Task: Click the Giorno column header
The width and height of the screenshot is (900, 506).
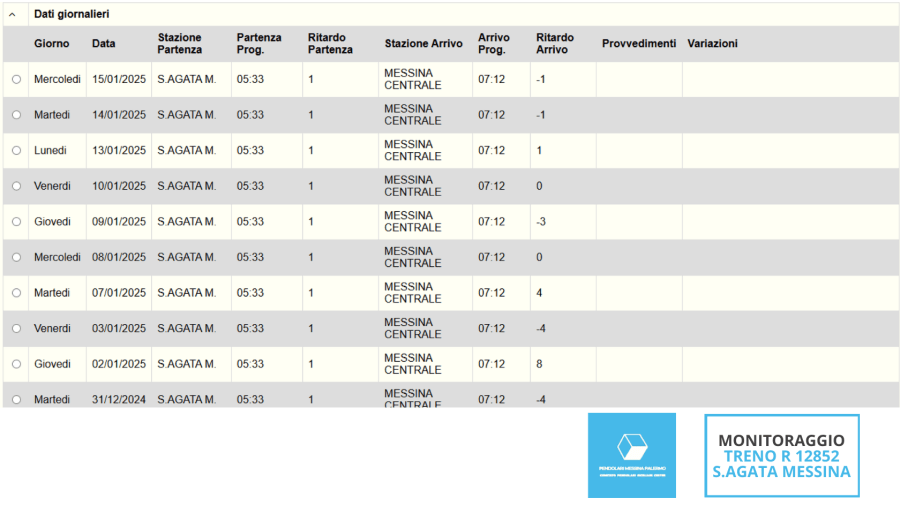Action: click(52, 44)
